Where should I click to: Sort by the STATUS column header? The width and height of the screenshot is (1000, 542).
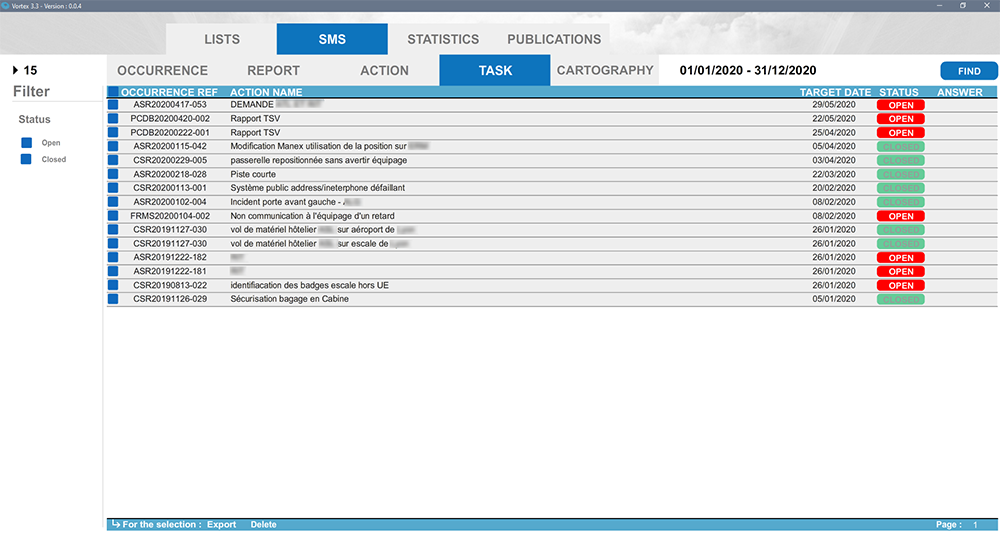(898, 92)
